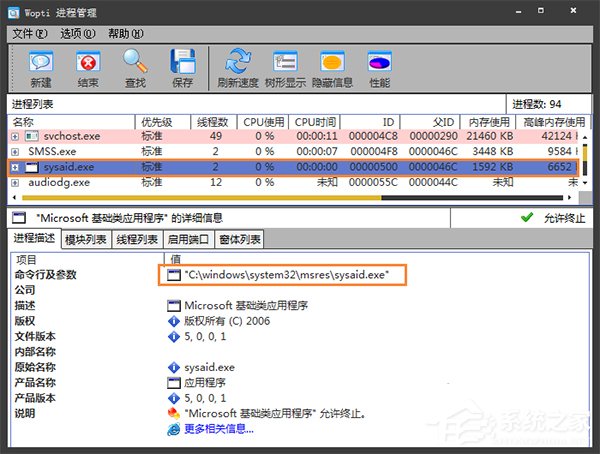600x454 pixels.
Task: Expand the audiodg.exe tree node
Action: (x=15, y=183)
